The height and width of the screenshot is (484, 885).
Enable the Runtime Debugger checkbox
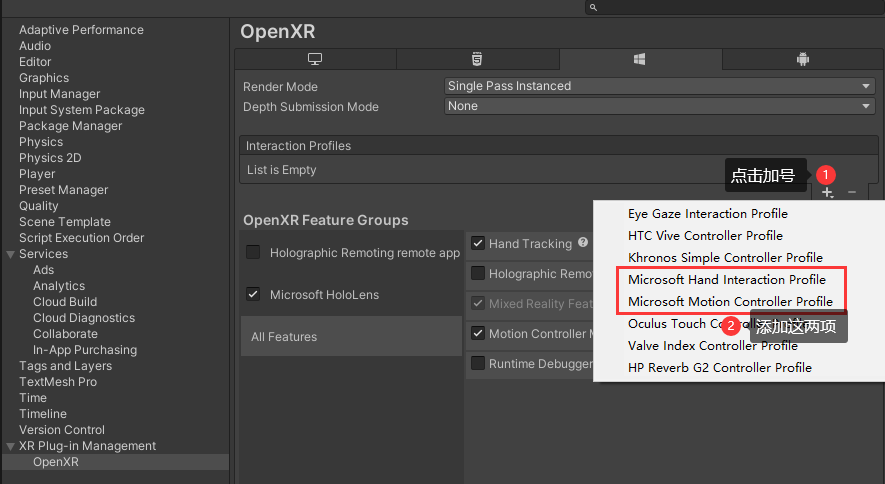(x=477, y=363)
